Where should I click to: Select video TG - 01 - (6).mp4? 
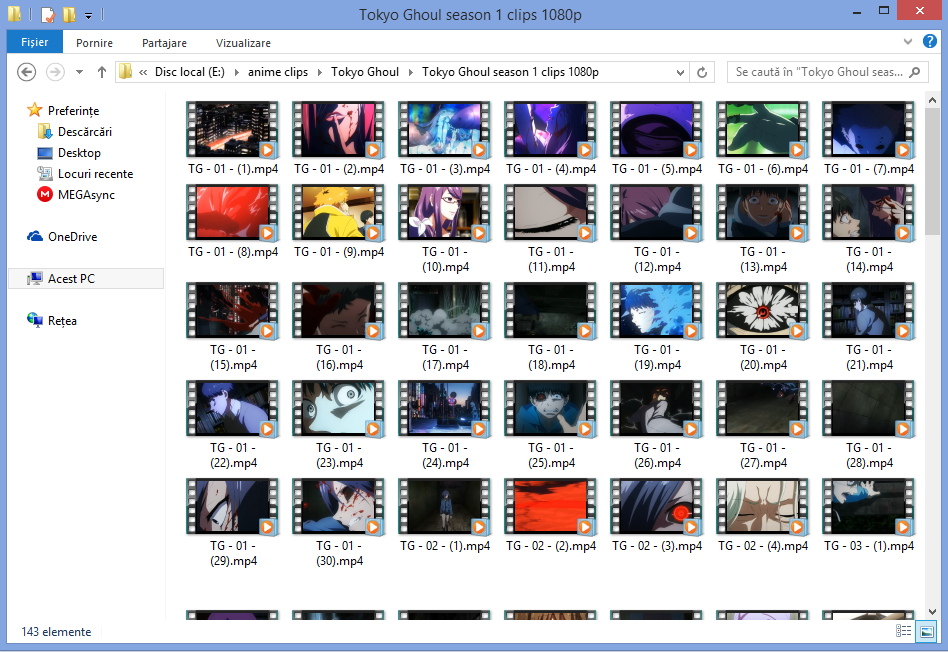[x=763, y=139]
